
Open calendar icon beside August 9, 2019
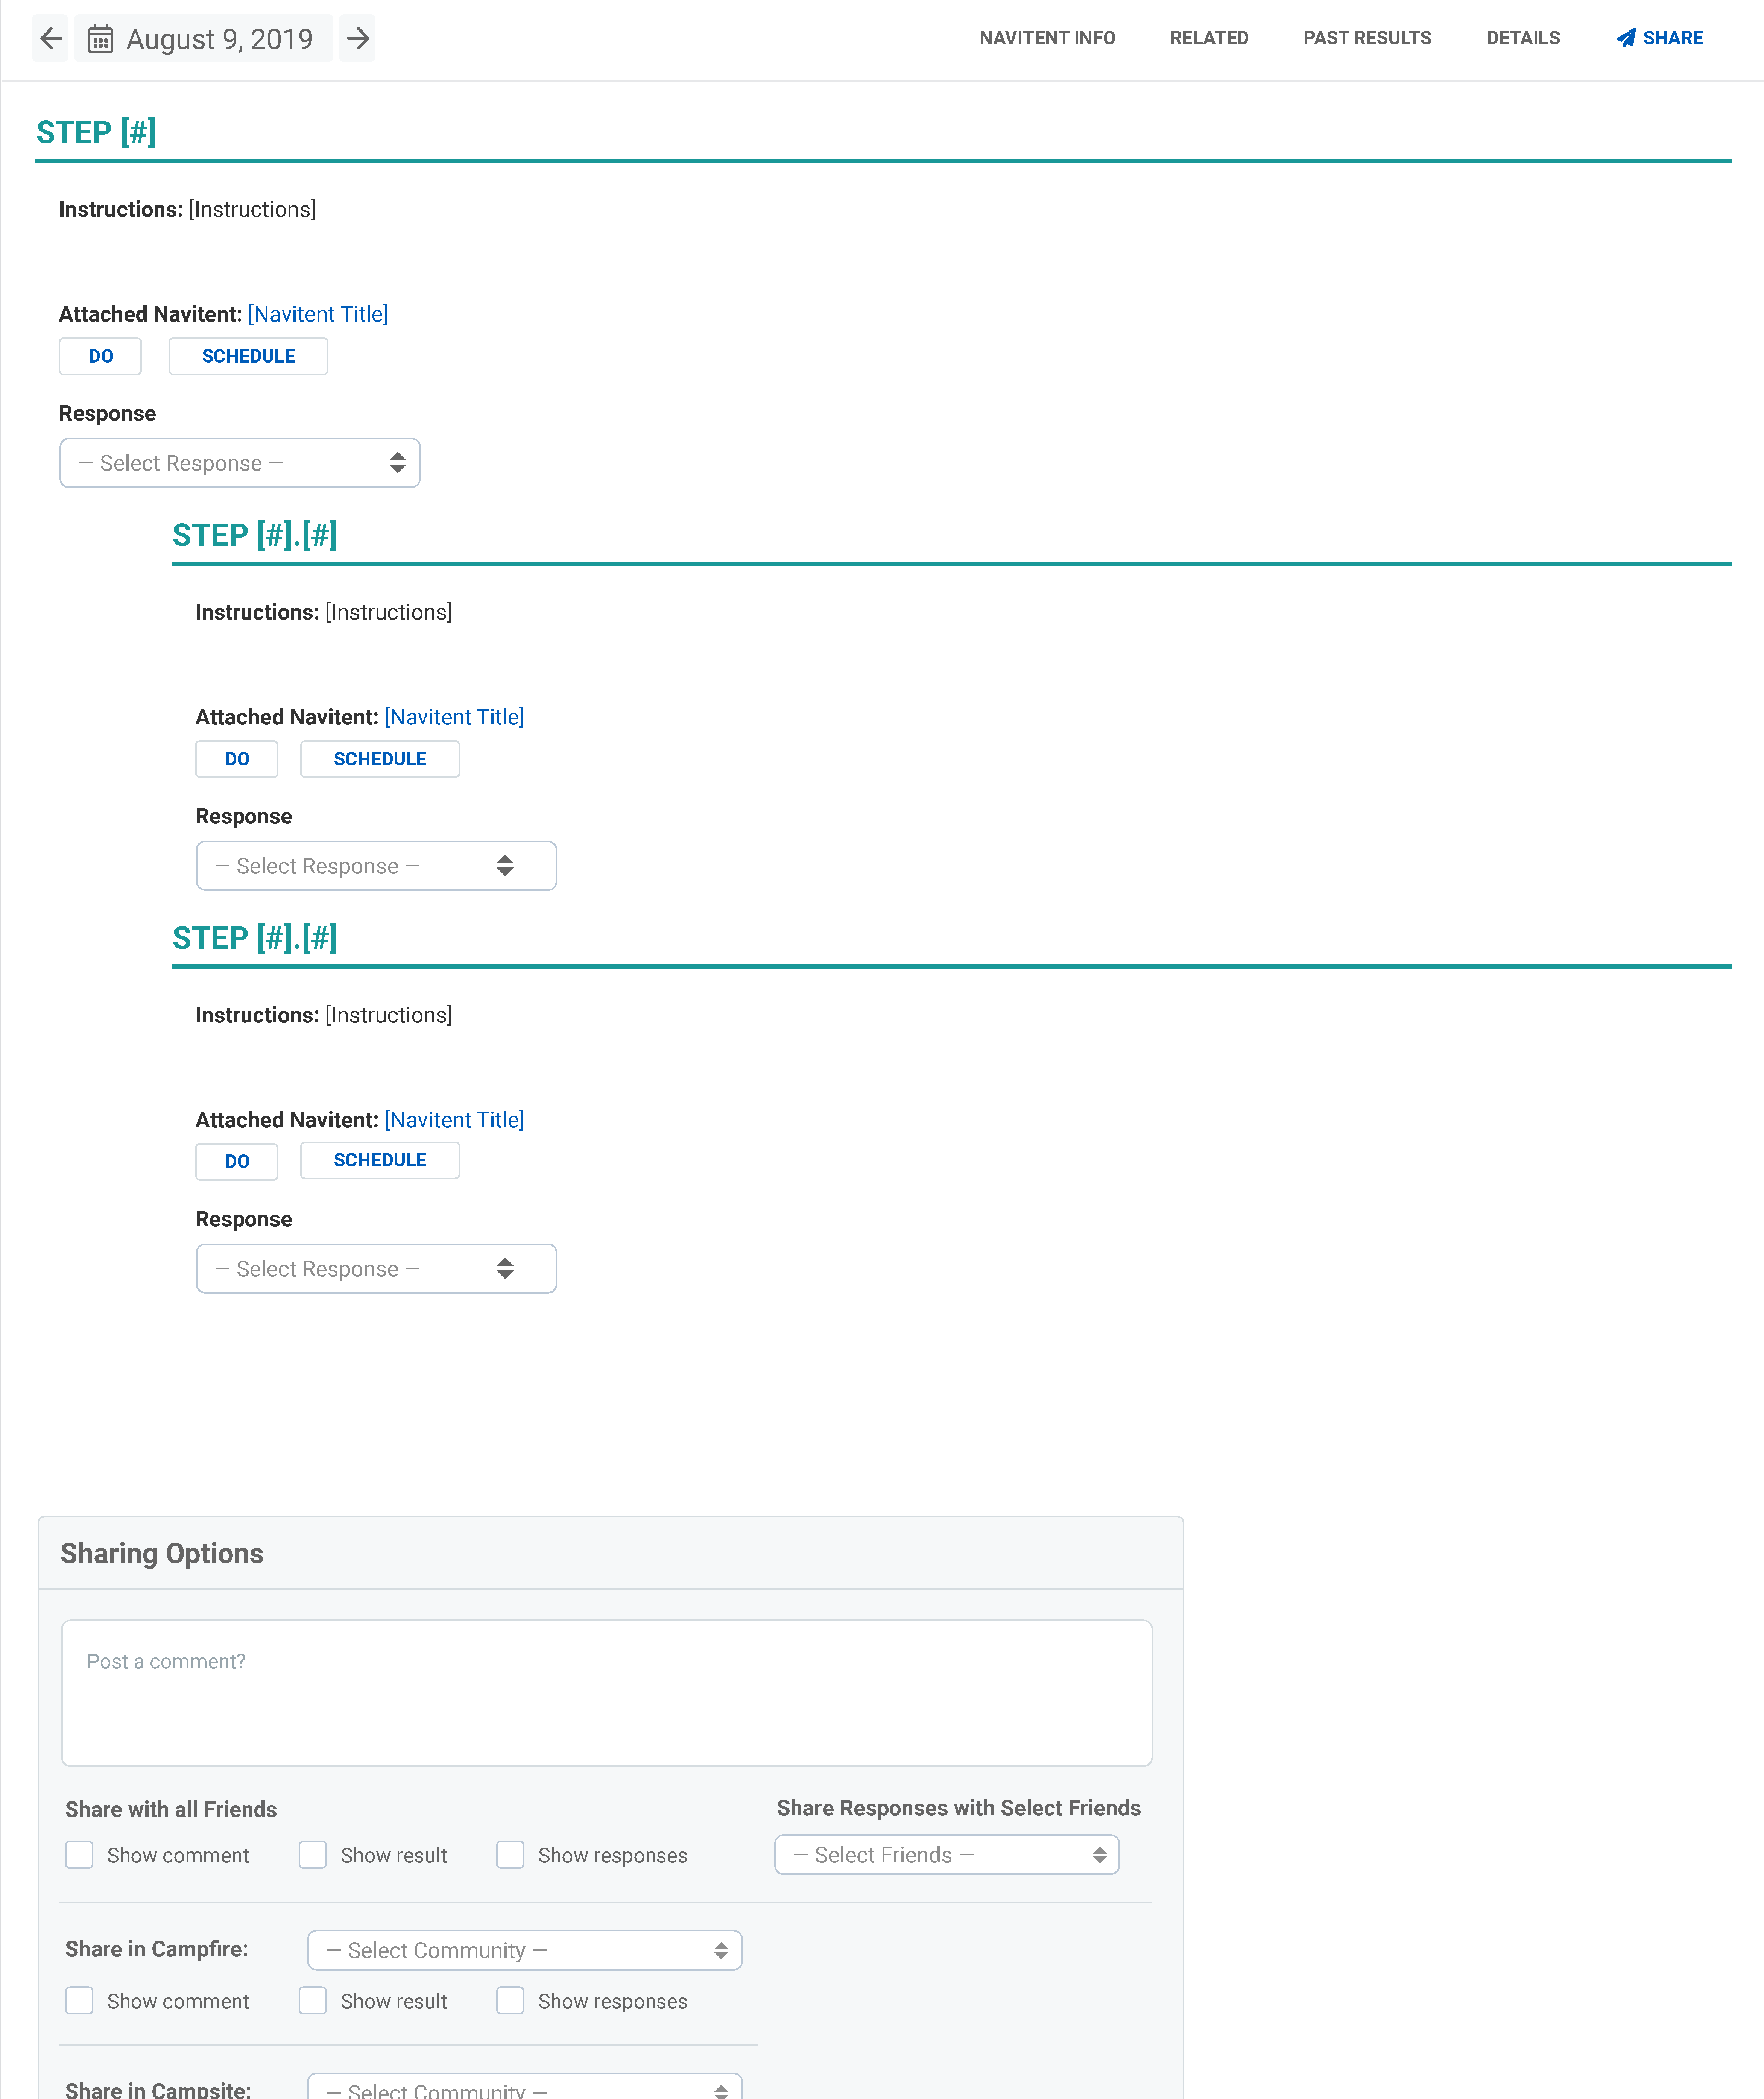pyautogui.click(x=100, y=39)
